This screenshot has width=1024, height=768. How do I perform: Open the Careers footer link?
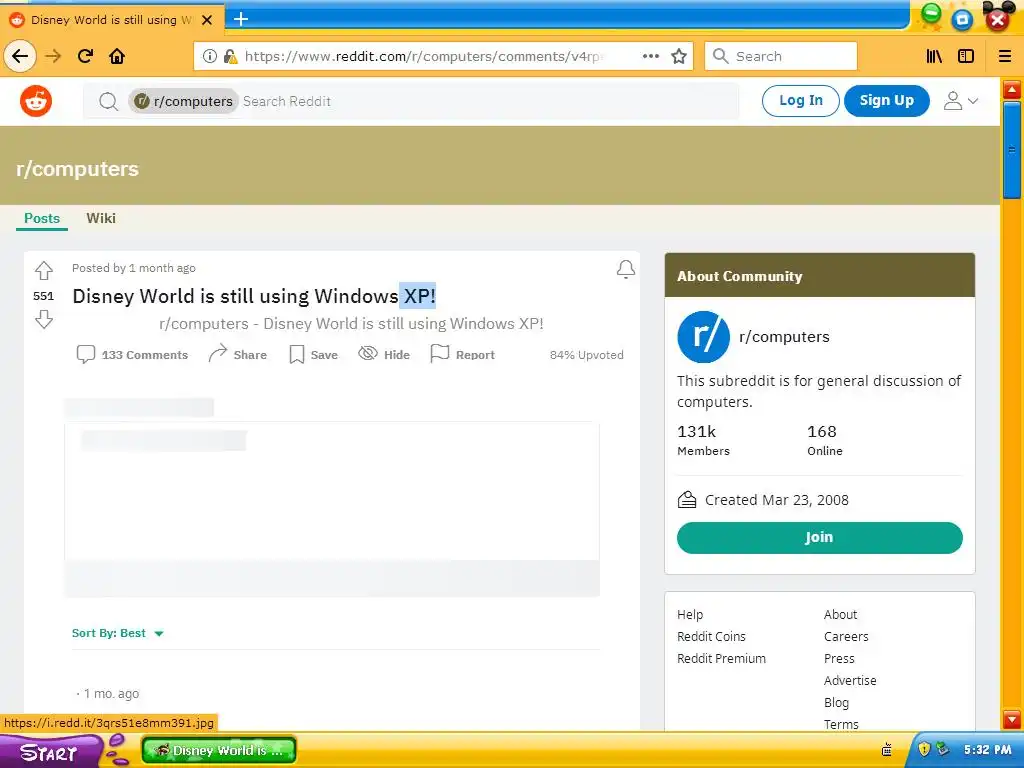coord(846,637)
